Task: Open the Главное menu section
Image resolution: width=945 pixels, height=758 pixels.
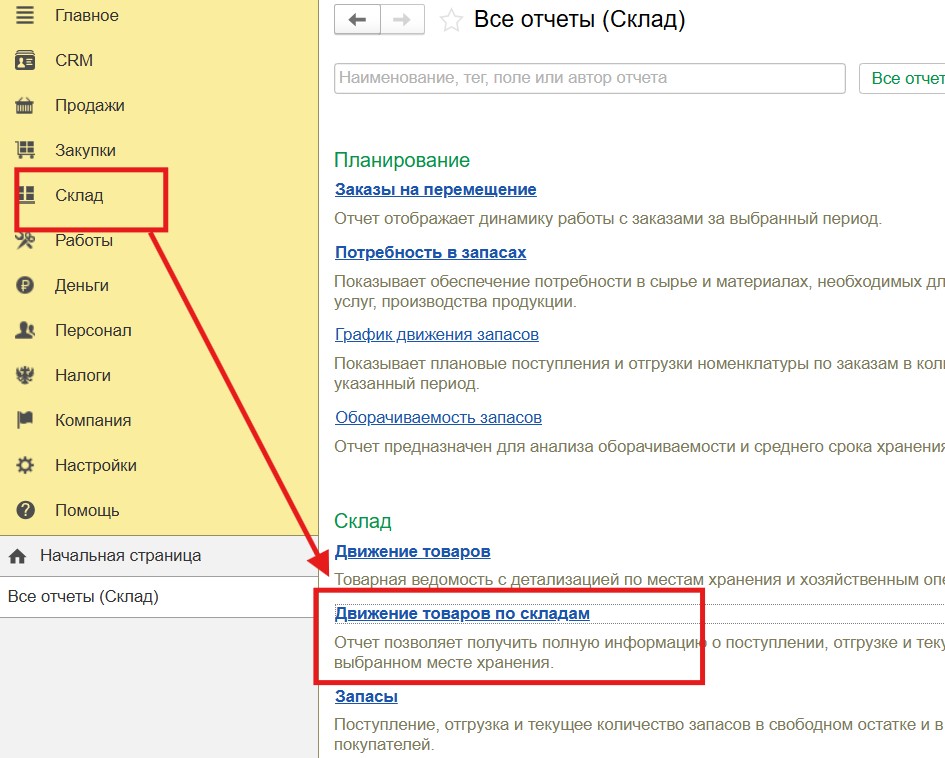Action: 86,16
